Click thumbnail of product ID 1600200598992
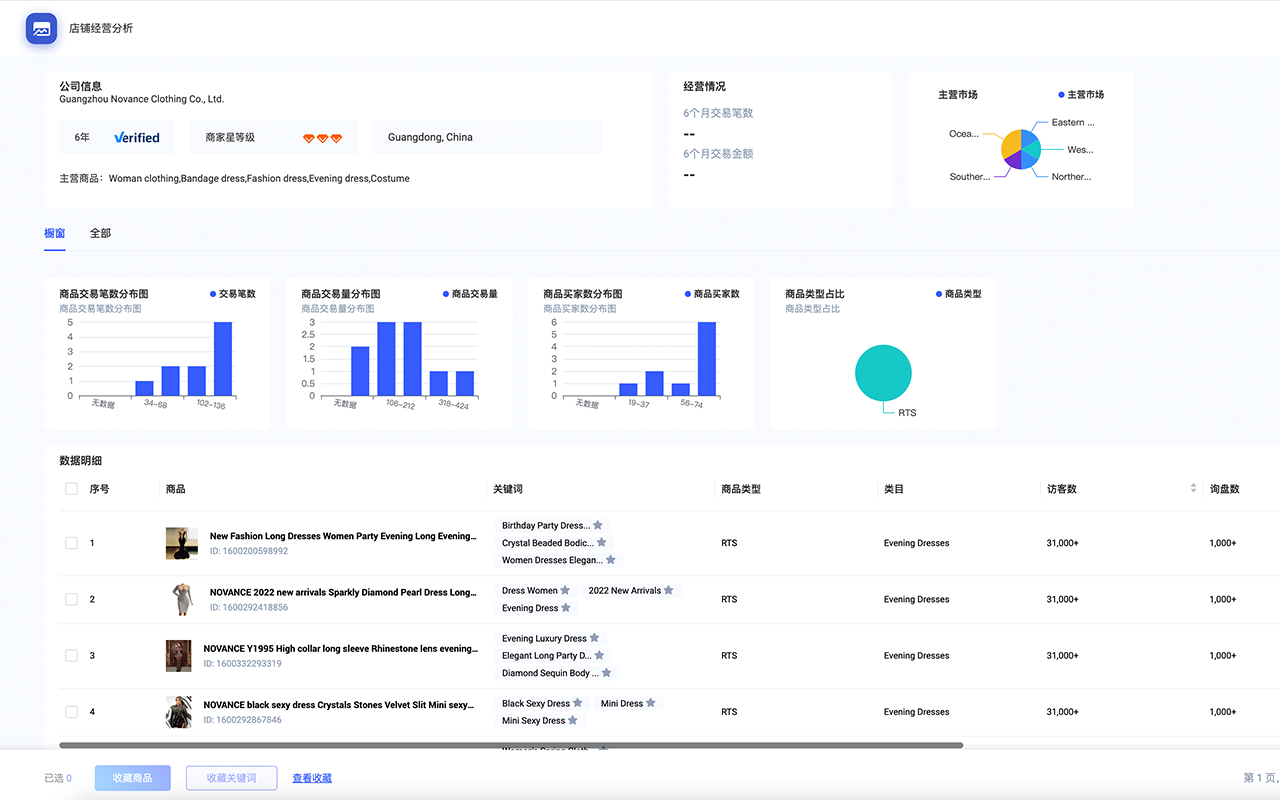The height and width of the screenshot is (800, 1280). (x=182, y=543)
